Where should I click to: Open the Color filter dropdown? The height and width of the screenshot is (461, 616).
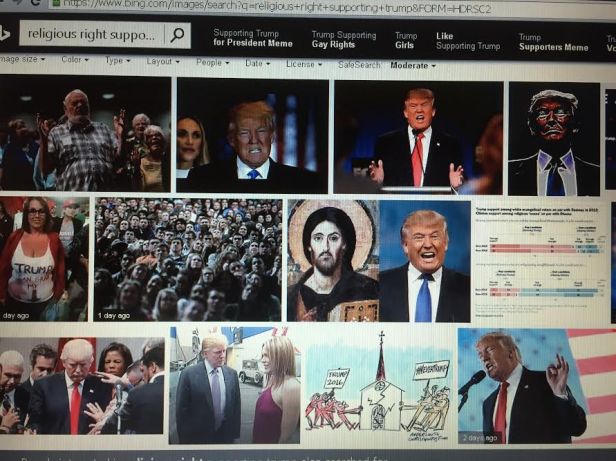click(x=75, y=60)
